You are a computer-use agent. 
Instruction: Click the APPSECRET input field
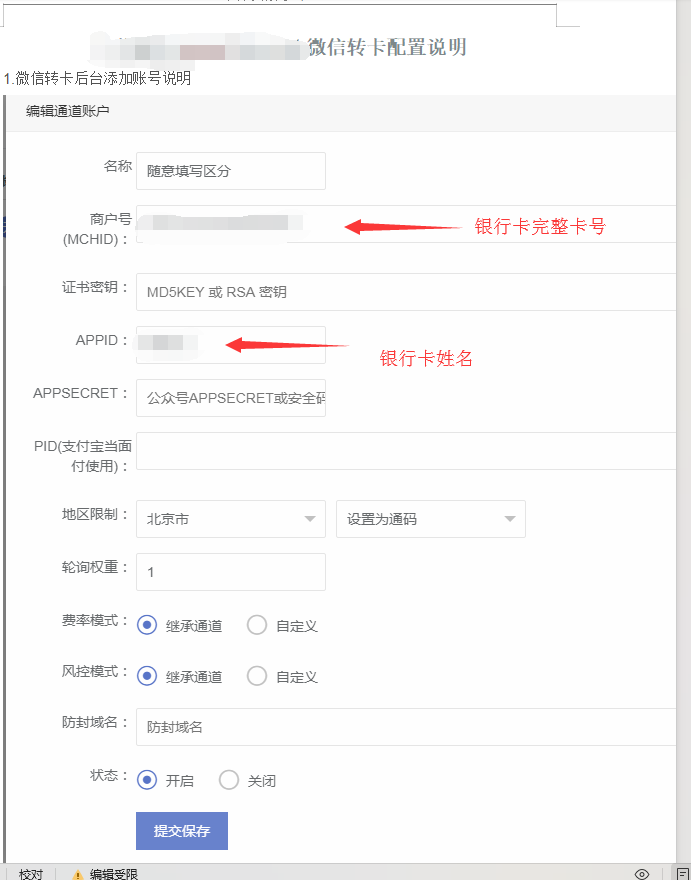(230, 397)
